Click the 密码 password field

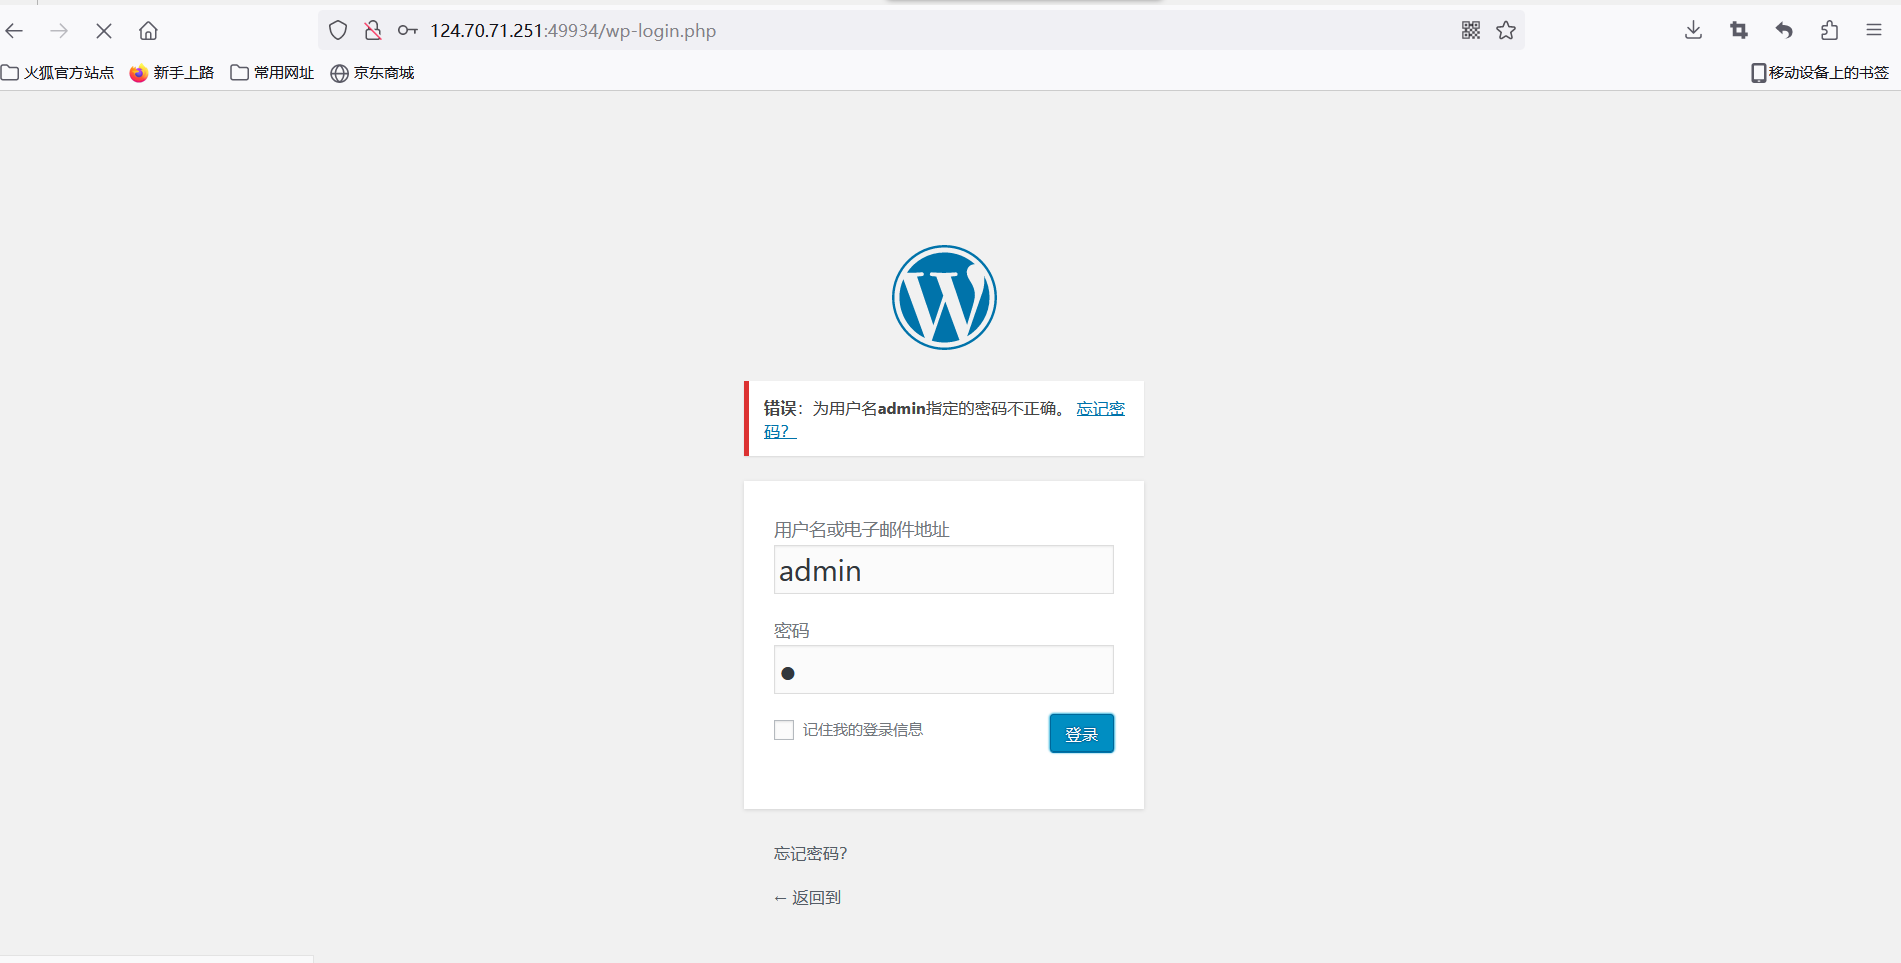943,670
